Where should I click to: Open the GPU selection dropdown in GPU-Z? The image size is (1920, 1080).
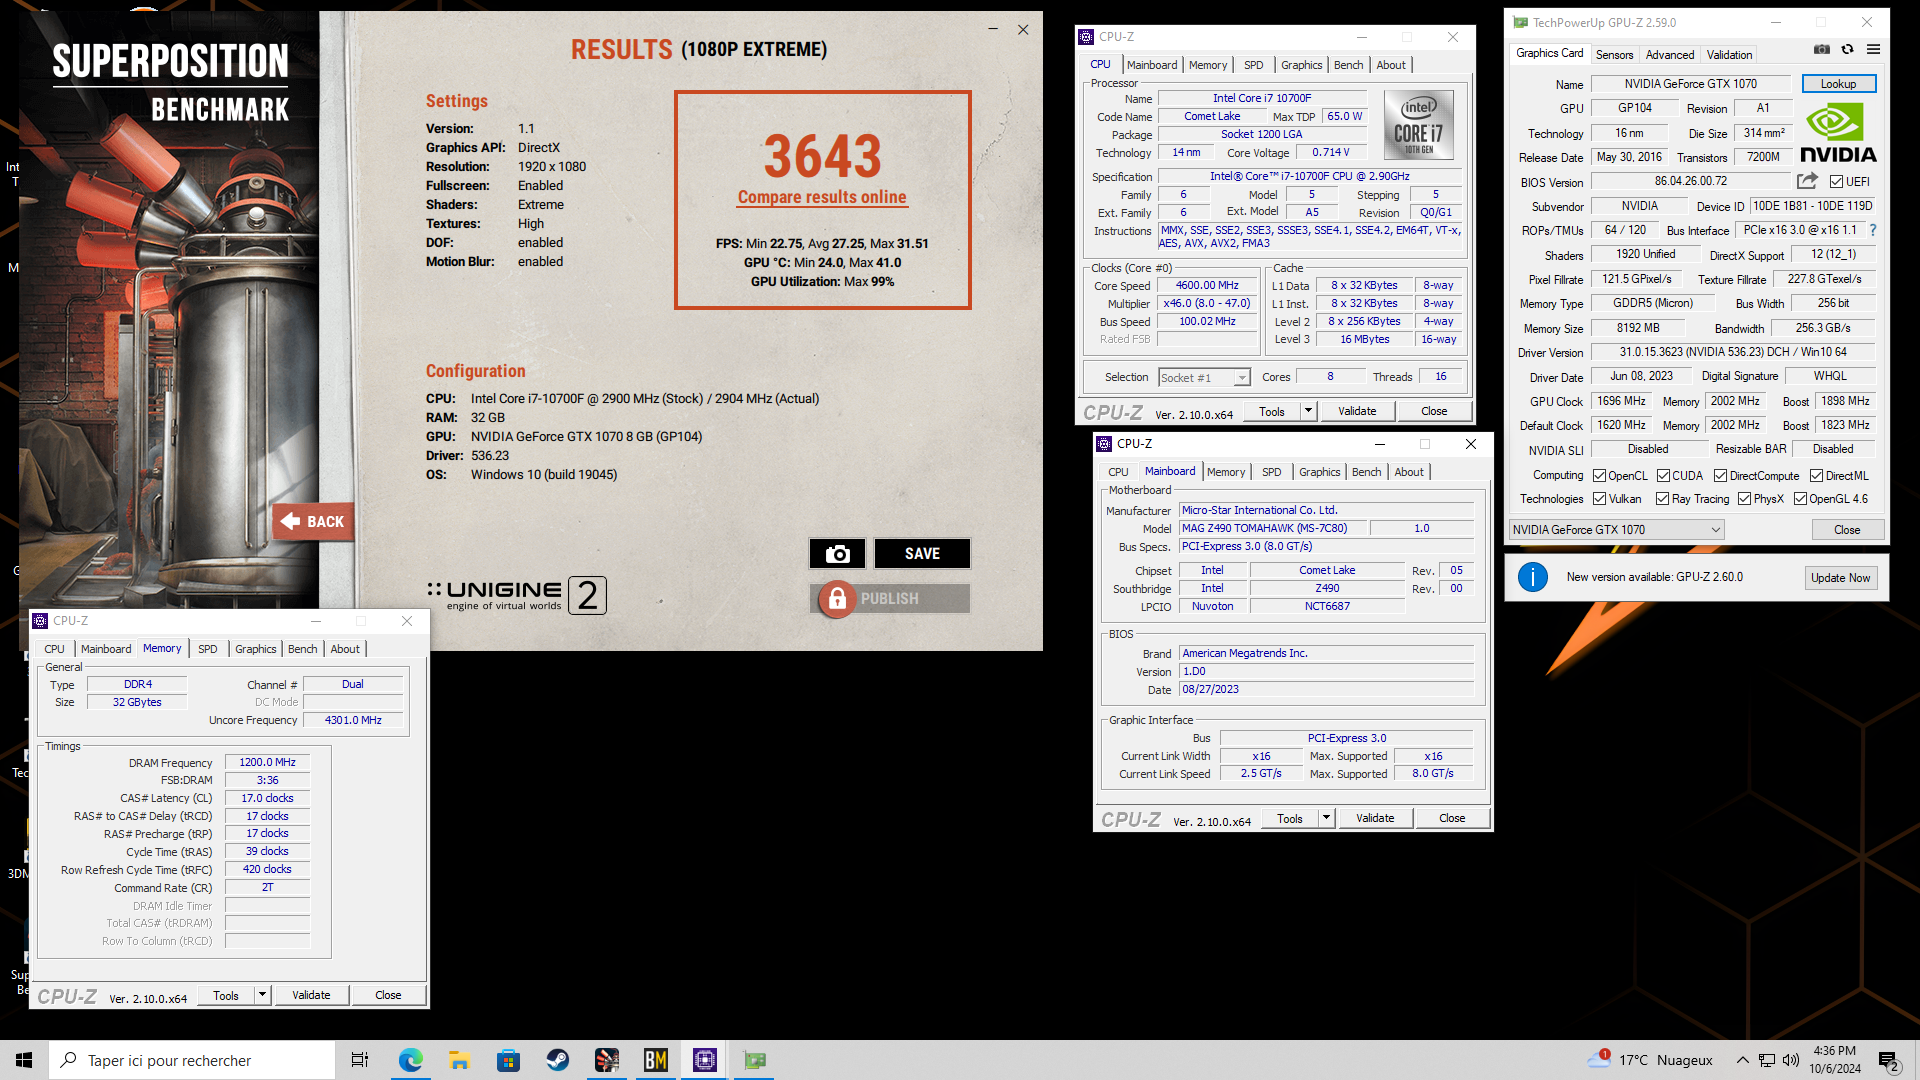(1616, 530)
